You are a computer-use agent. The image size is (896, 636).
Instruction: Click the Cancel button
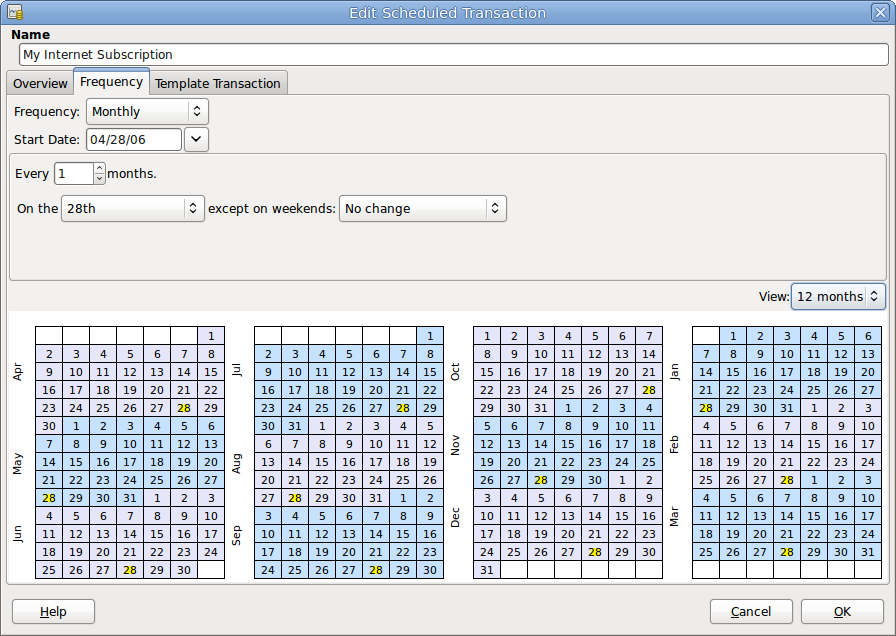click(751, 611)
